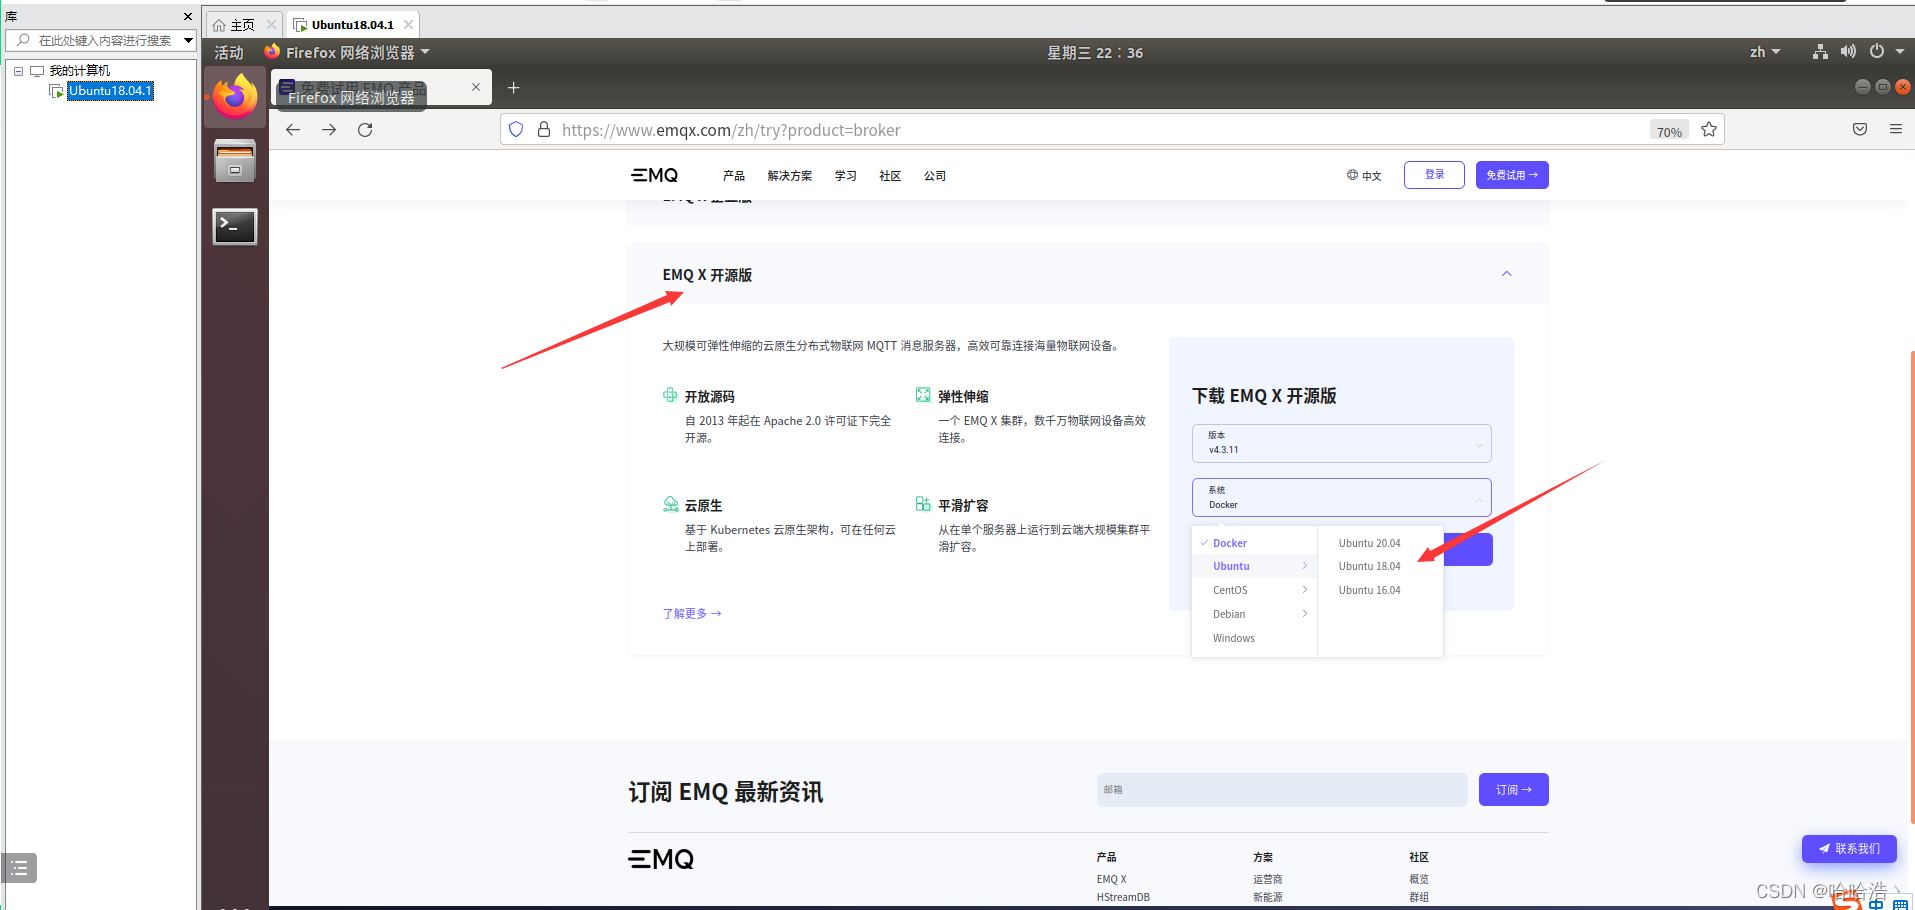Click the 订阅 subscribe button
Image resolution: width=1915 pixels, height=910 pixels.
tap(1513, 789)
